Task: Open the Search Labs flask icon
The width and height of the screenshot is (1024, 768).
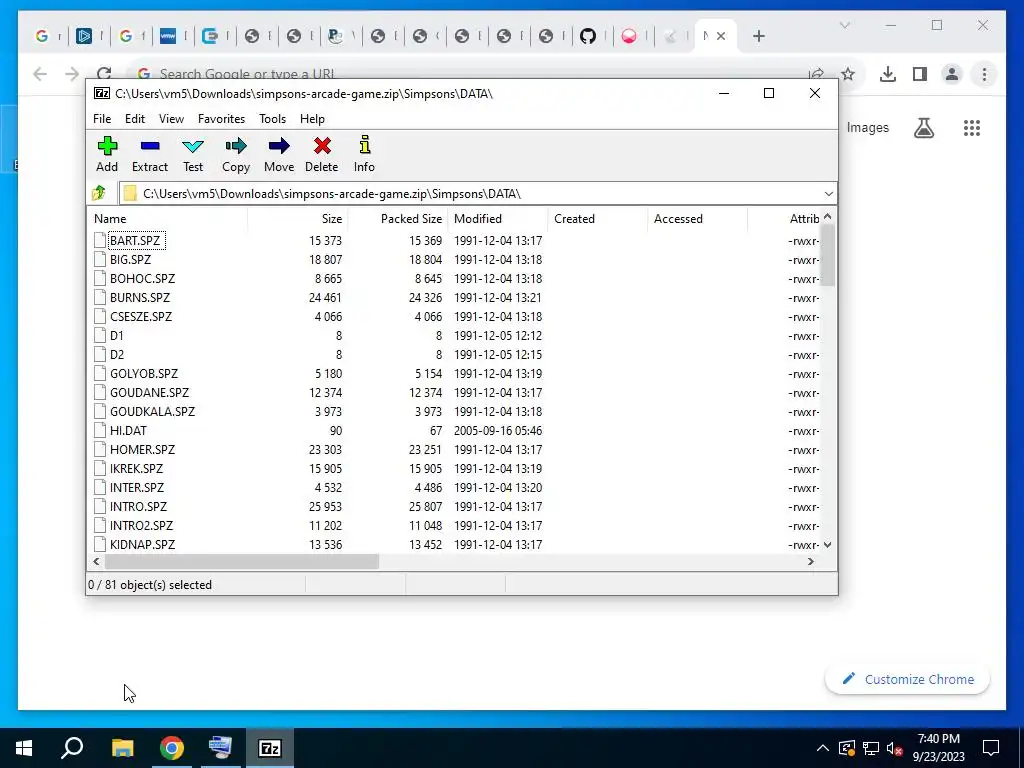Action: [923, 128]
